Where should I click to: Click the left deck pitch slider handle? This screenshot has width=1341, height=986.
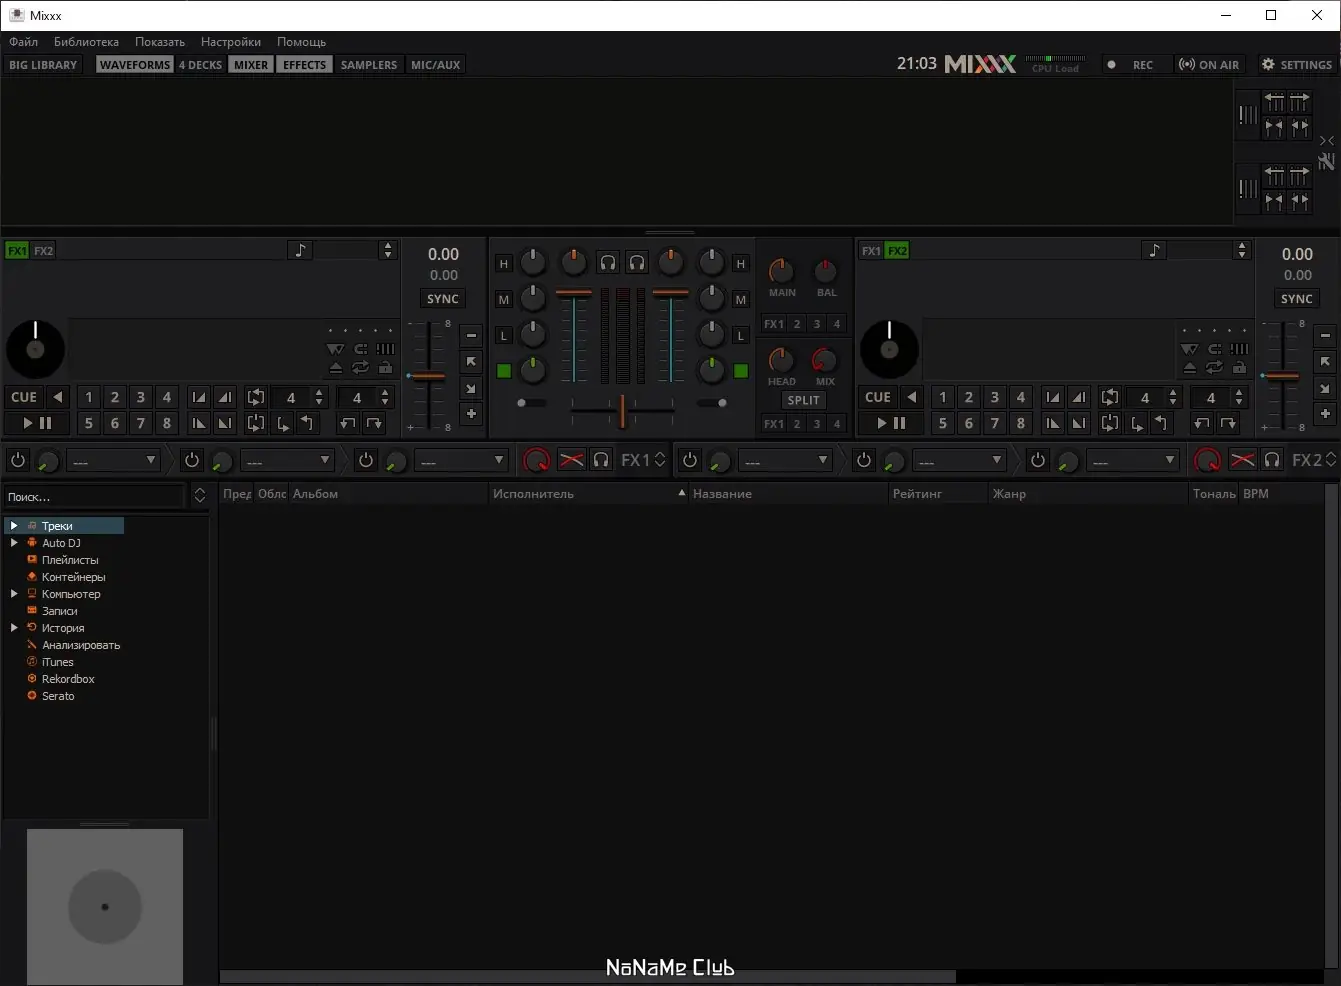pyautogui.click(x=428, y=376)
